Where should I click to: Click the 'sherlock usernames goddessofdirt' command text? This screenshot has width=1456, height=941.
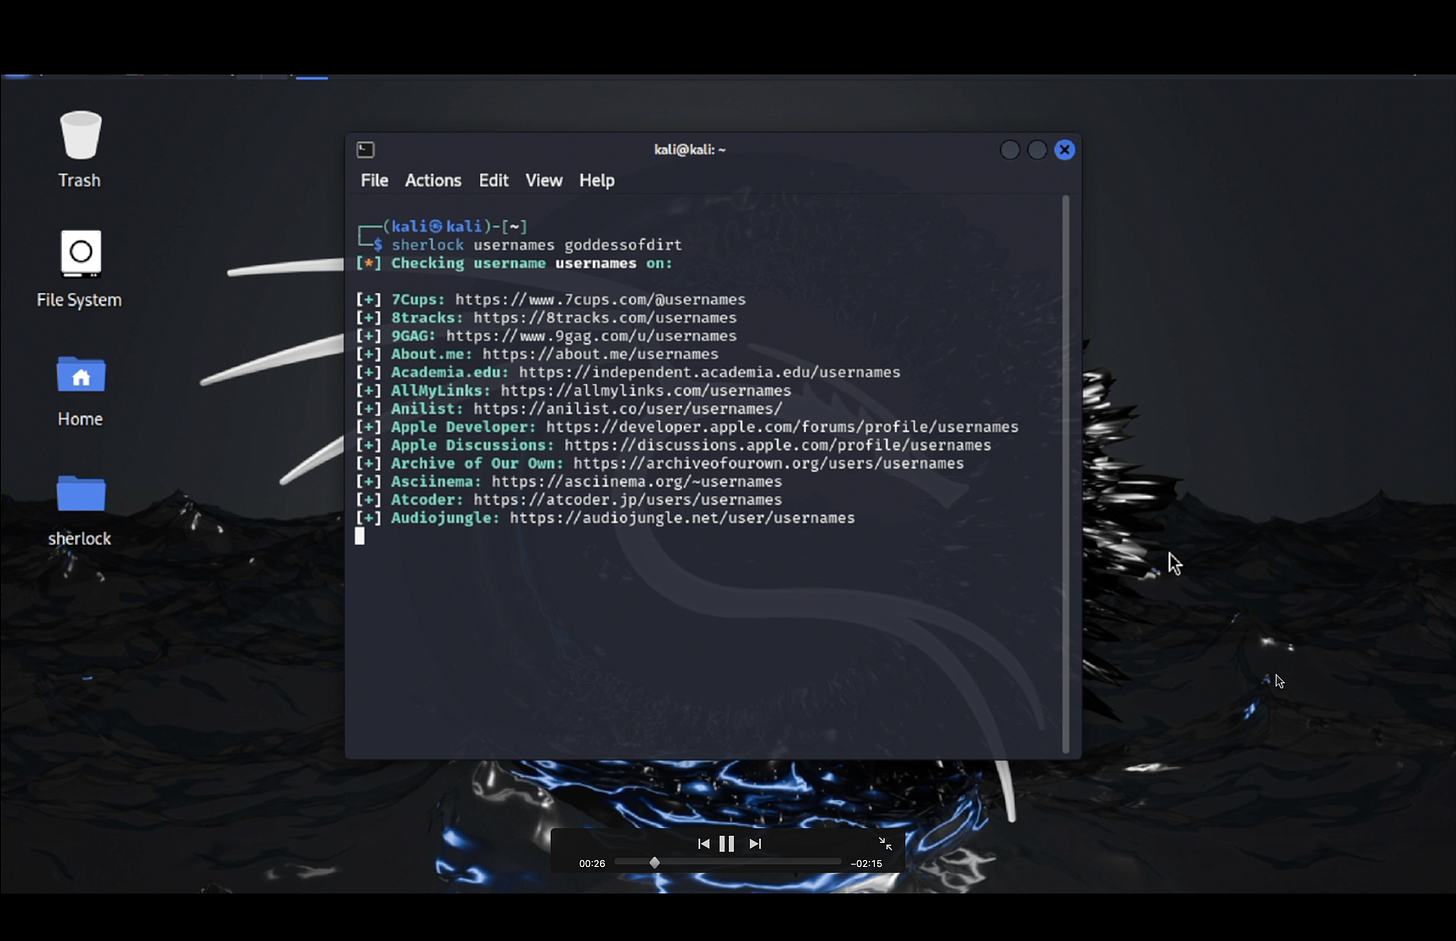537,245
